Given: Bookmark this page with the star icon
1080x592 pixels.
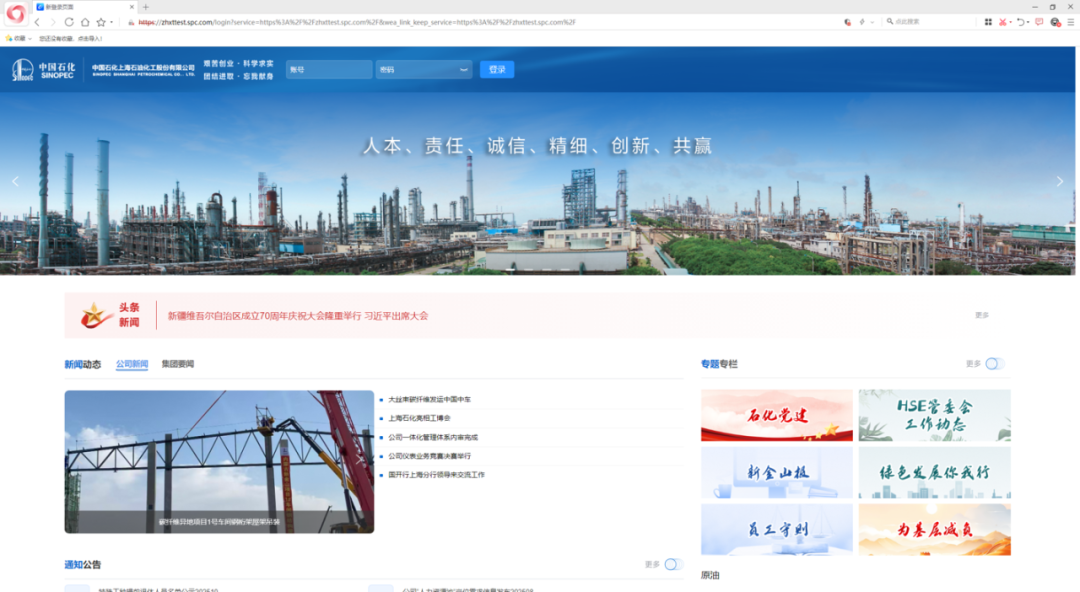Looking at the screenshot, I should click(x=100, y=22).
